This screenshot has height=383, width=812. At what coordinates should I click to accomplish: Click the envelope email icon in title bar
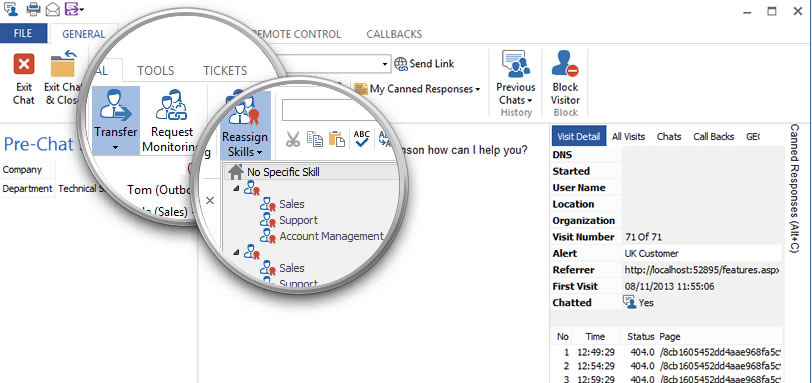click(52, 9)
